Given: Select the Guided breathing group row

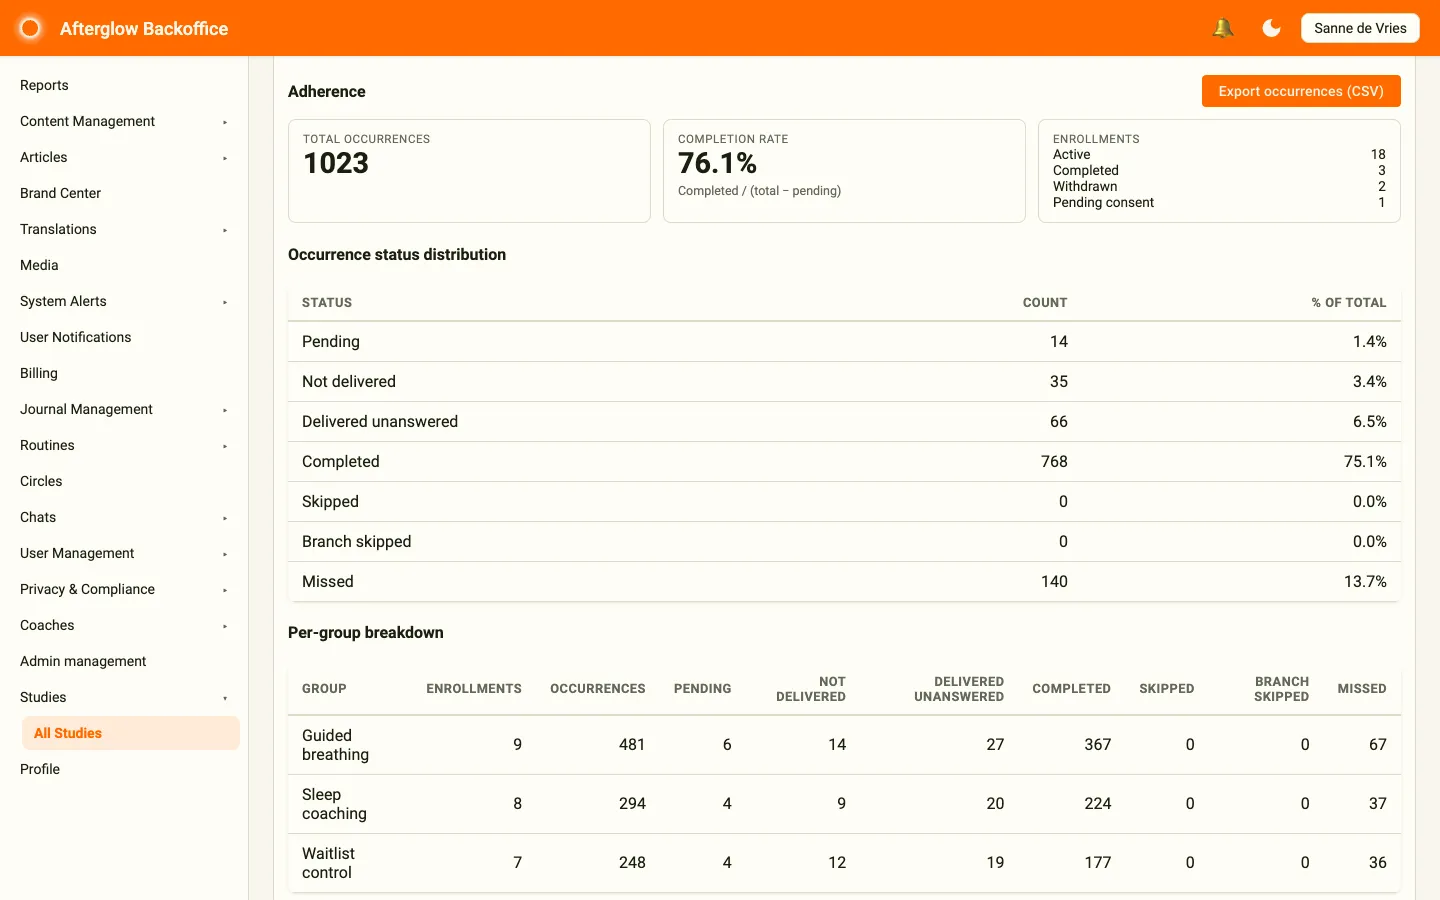Looking at the screenshot, I should click(844, 745).
